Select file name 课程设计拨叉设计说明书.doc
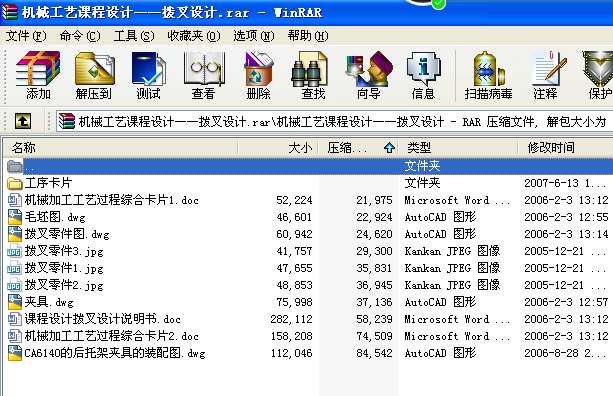This screenshot has height=396, width=613. [x=102, y=319]
